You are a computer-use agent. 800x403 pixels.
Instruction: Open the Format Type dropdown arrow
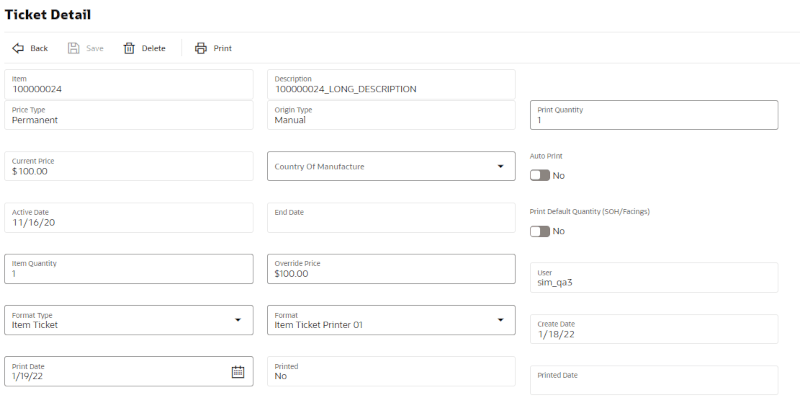click(x=238, y=320)
